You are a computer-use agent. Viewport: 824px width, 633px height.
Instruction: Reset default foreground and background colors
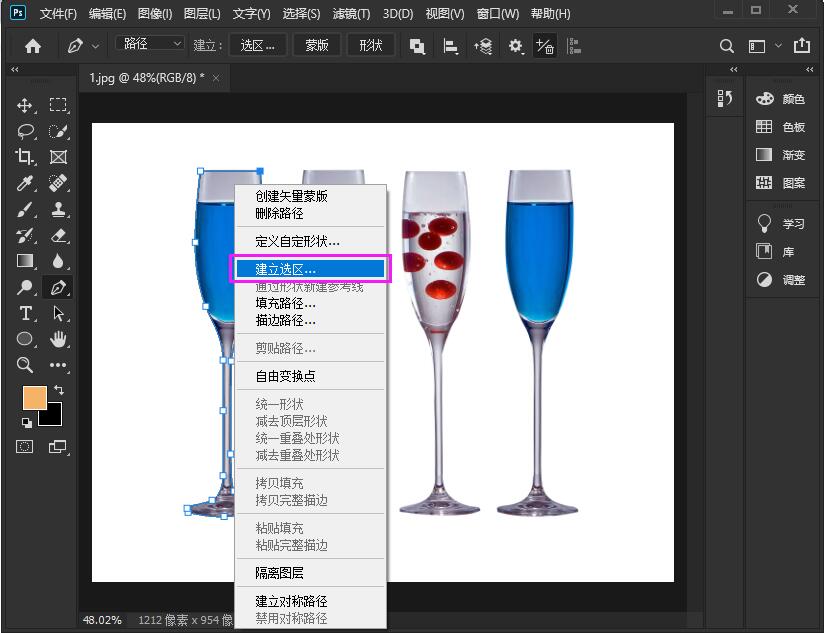26,423
